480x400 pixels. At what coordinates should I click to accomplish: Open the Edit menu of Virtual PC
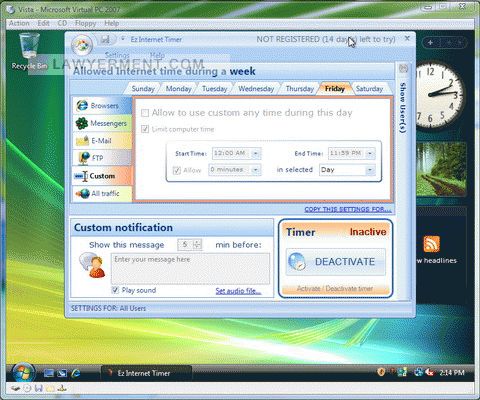tap(43, 23)
